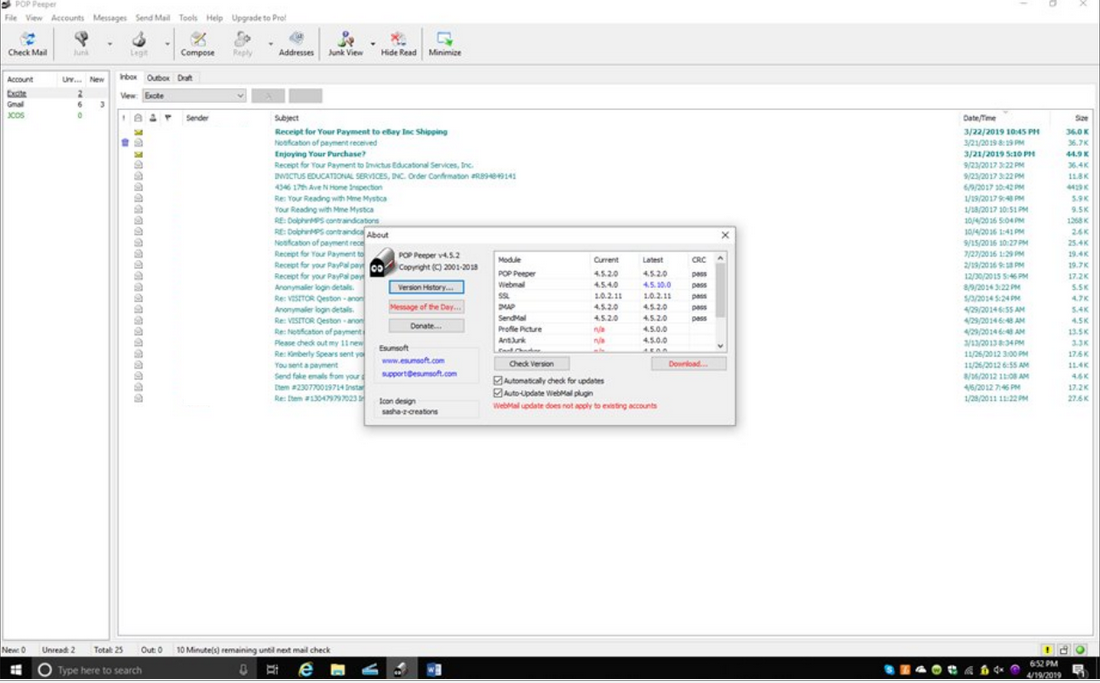Open the 4346 17th Ave N Home Inspection email

[x=328, y=187]
